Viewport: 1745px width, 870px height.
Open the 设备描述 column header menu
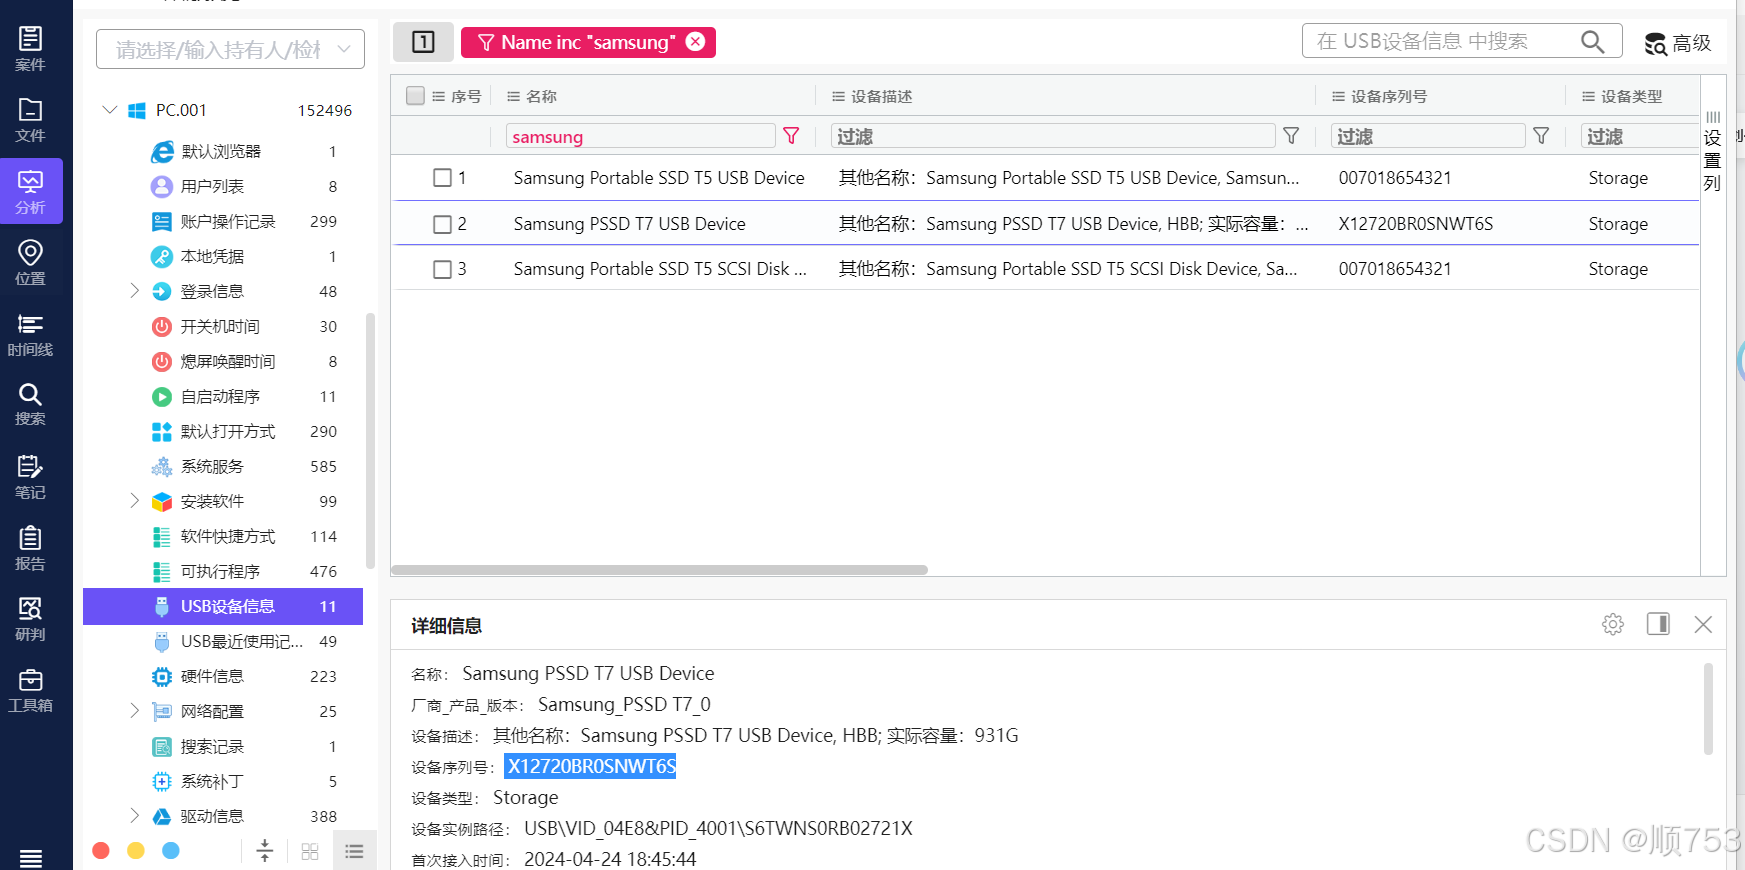pyautogui.click(x=838, y=96)
